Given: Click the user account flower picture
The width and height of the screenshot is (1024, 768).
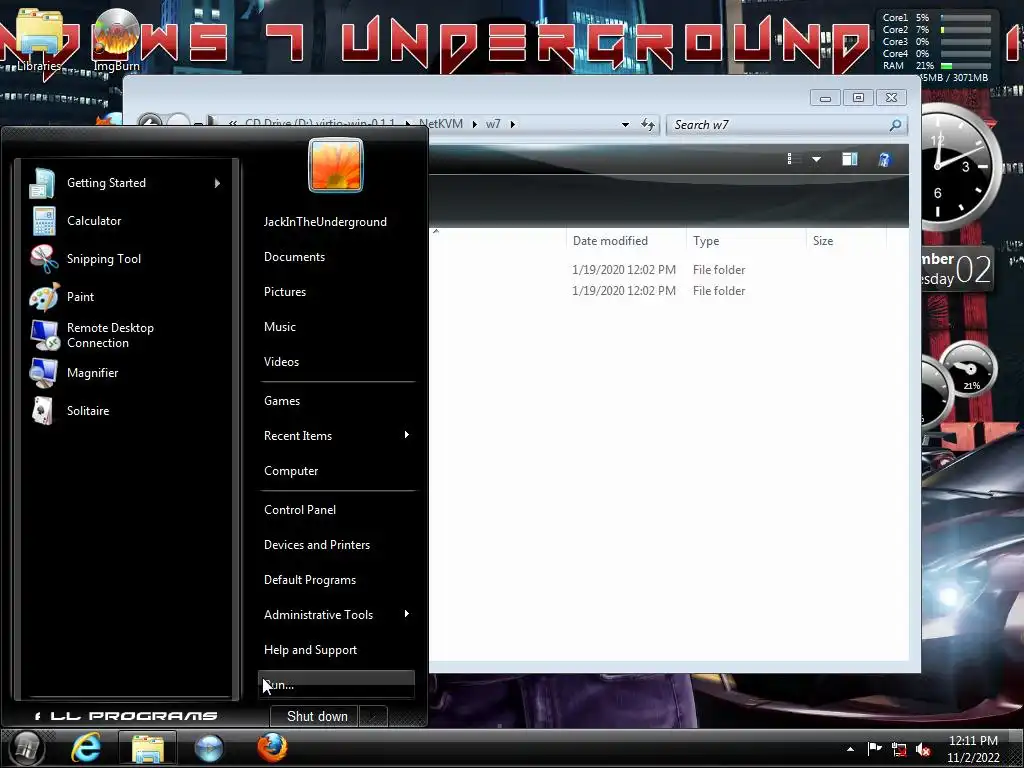Looking at the screenshot, I should [x=336, y=165].
